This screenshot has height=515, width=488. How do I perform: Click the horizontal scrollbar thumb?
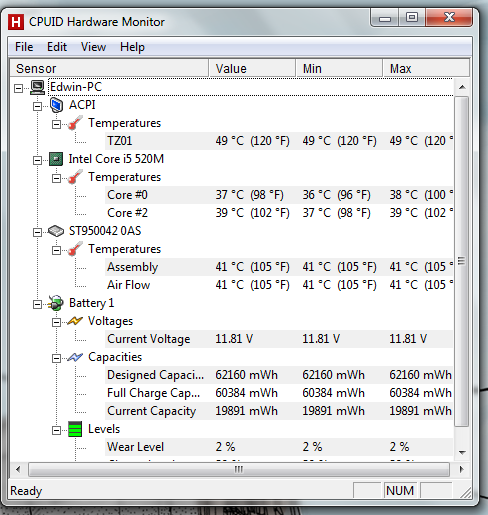click(x=239, y=469)
